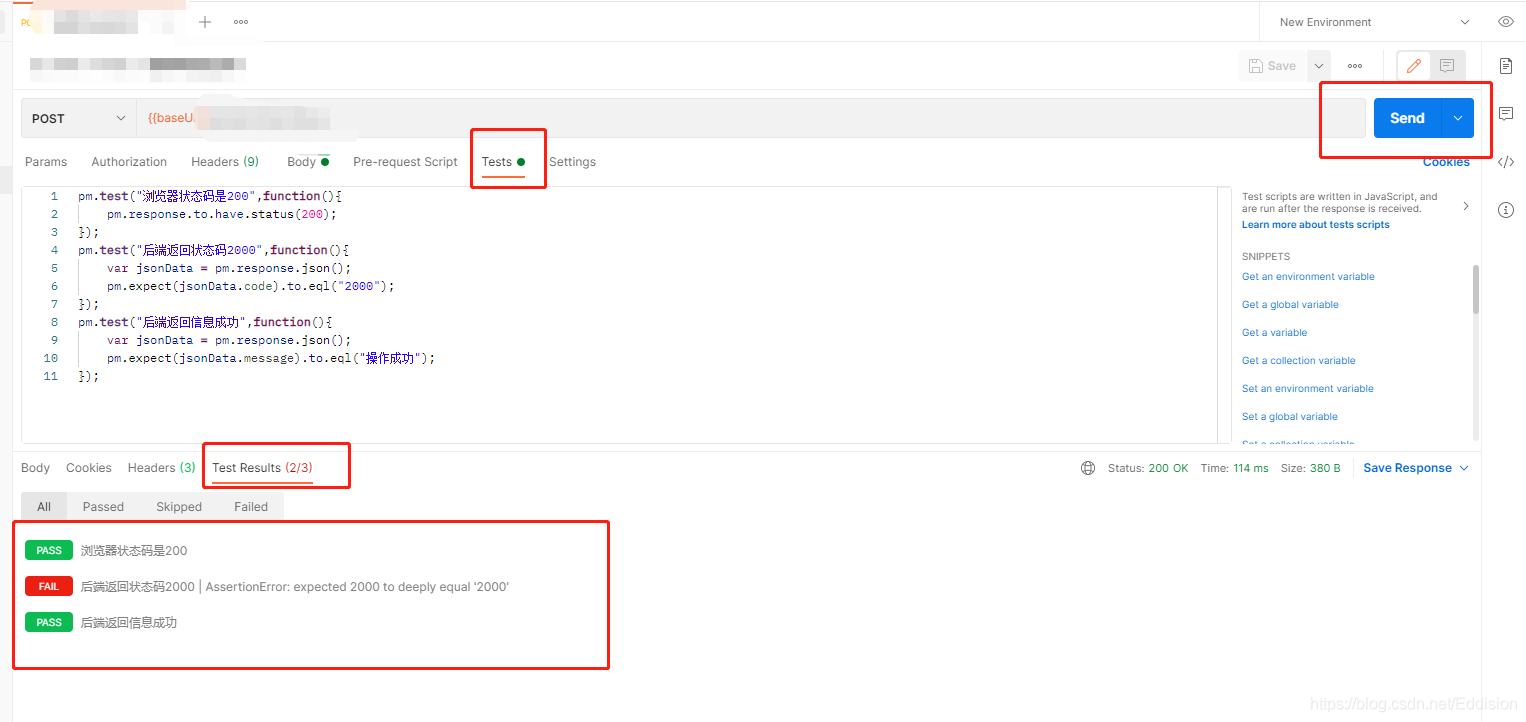The height and width of the screenshot is (722, 1526).
Task: Filter test results by Passed
Action: 103,507
